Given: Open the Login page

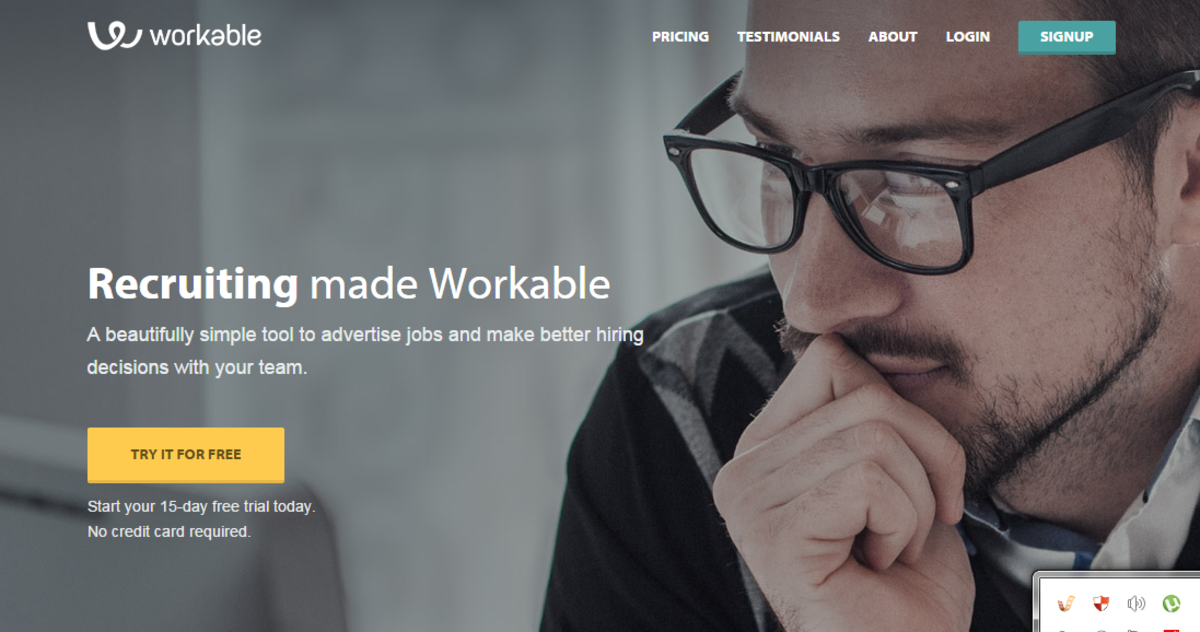Looking at the screenshot, I should click(x=968, y=36).
